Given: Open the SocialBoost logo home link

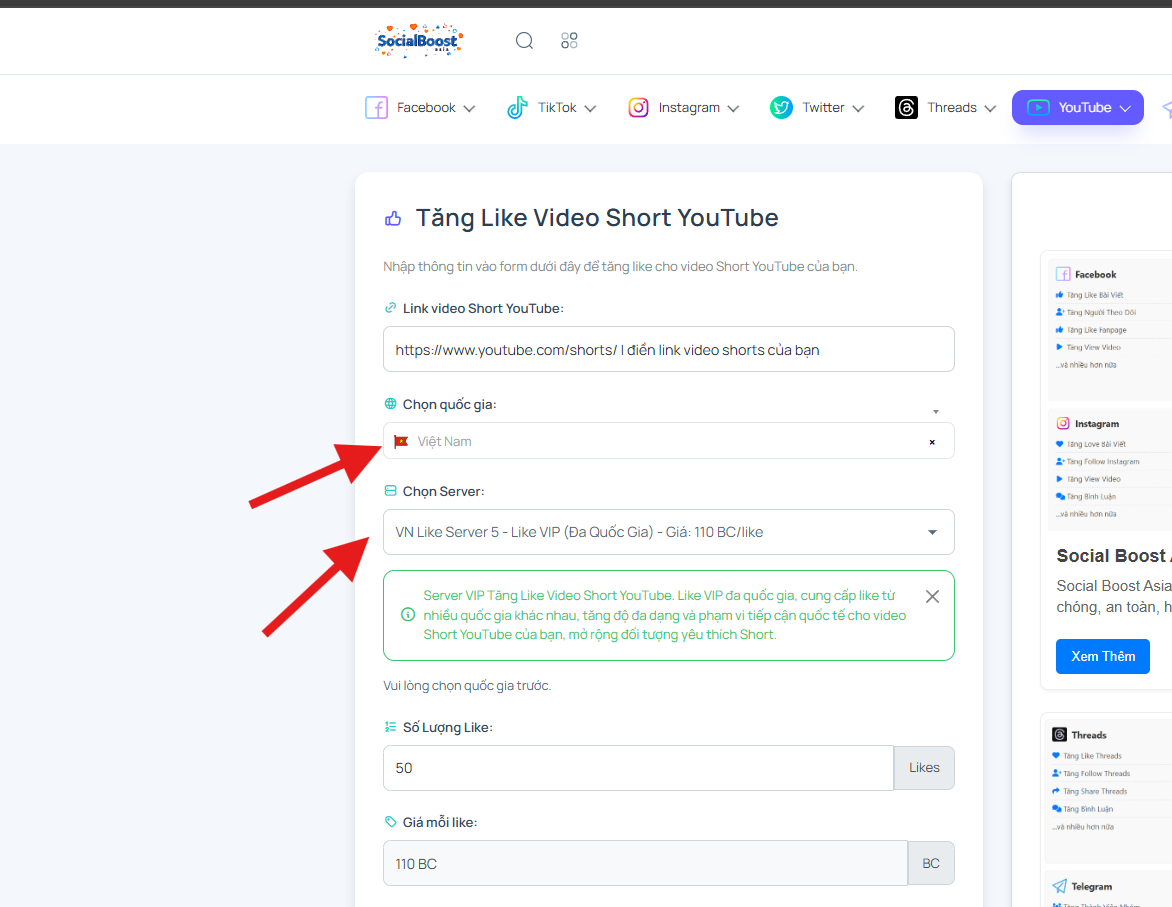Looking at the screenshot, I should 419,40.
